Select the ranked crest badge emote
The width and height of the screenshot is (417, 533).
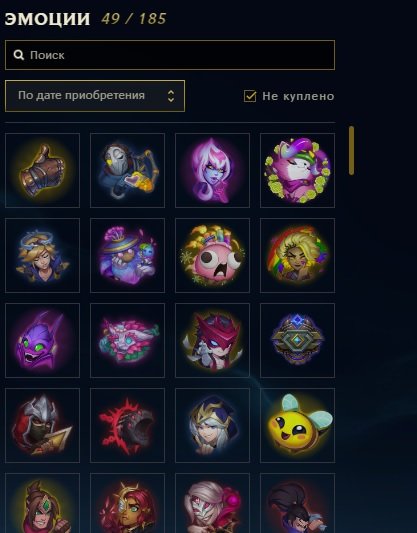click(297, 340)
